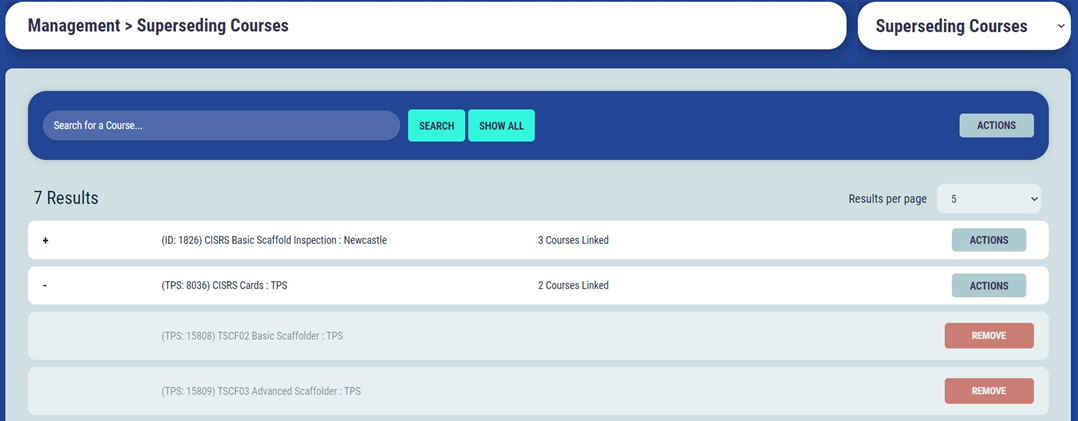The image size is (1078, 421).
Task: Open ACTIONS for CISRS Cards : TPS
Action: tap(988, 286)
